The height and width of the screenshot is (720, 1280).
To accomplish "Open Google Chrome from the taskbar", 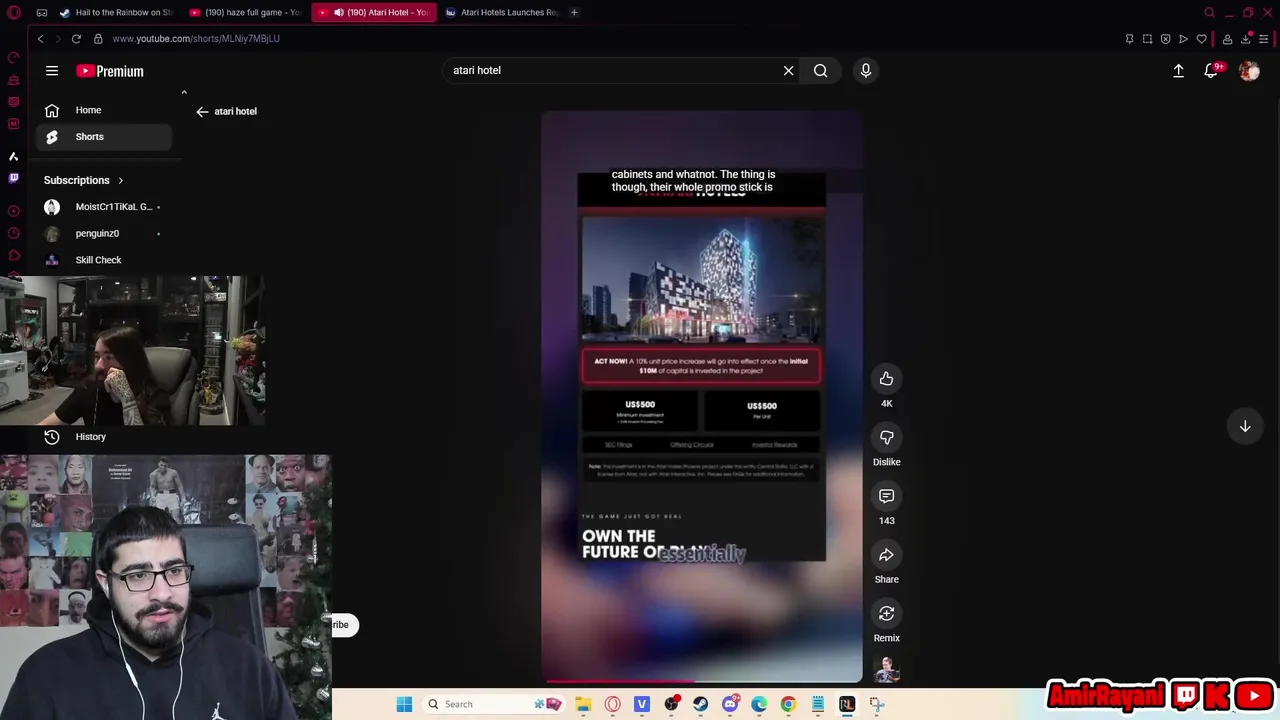I will click(x=788, y=704).
